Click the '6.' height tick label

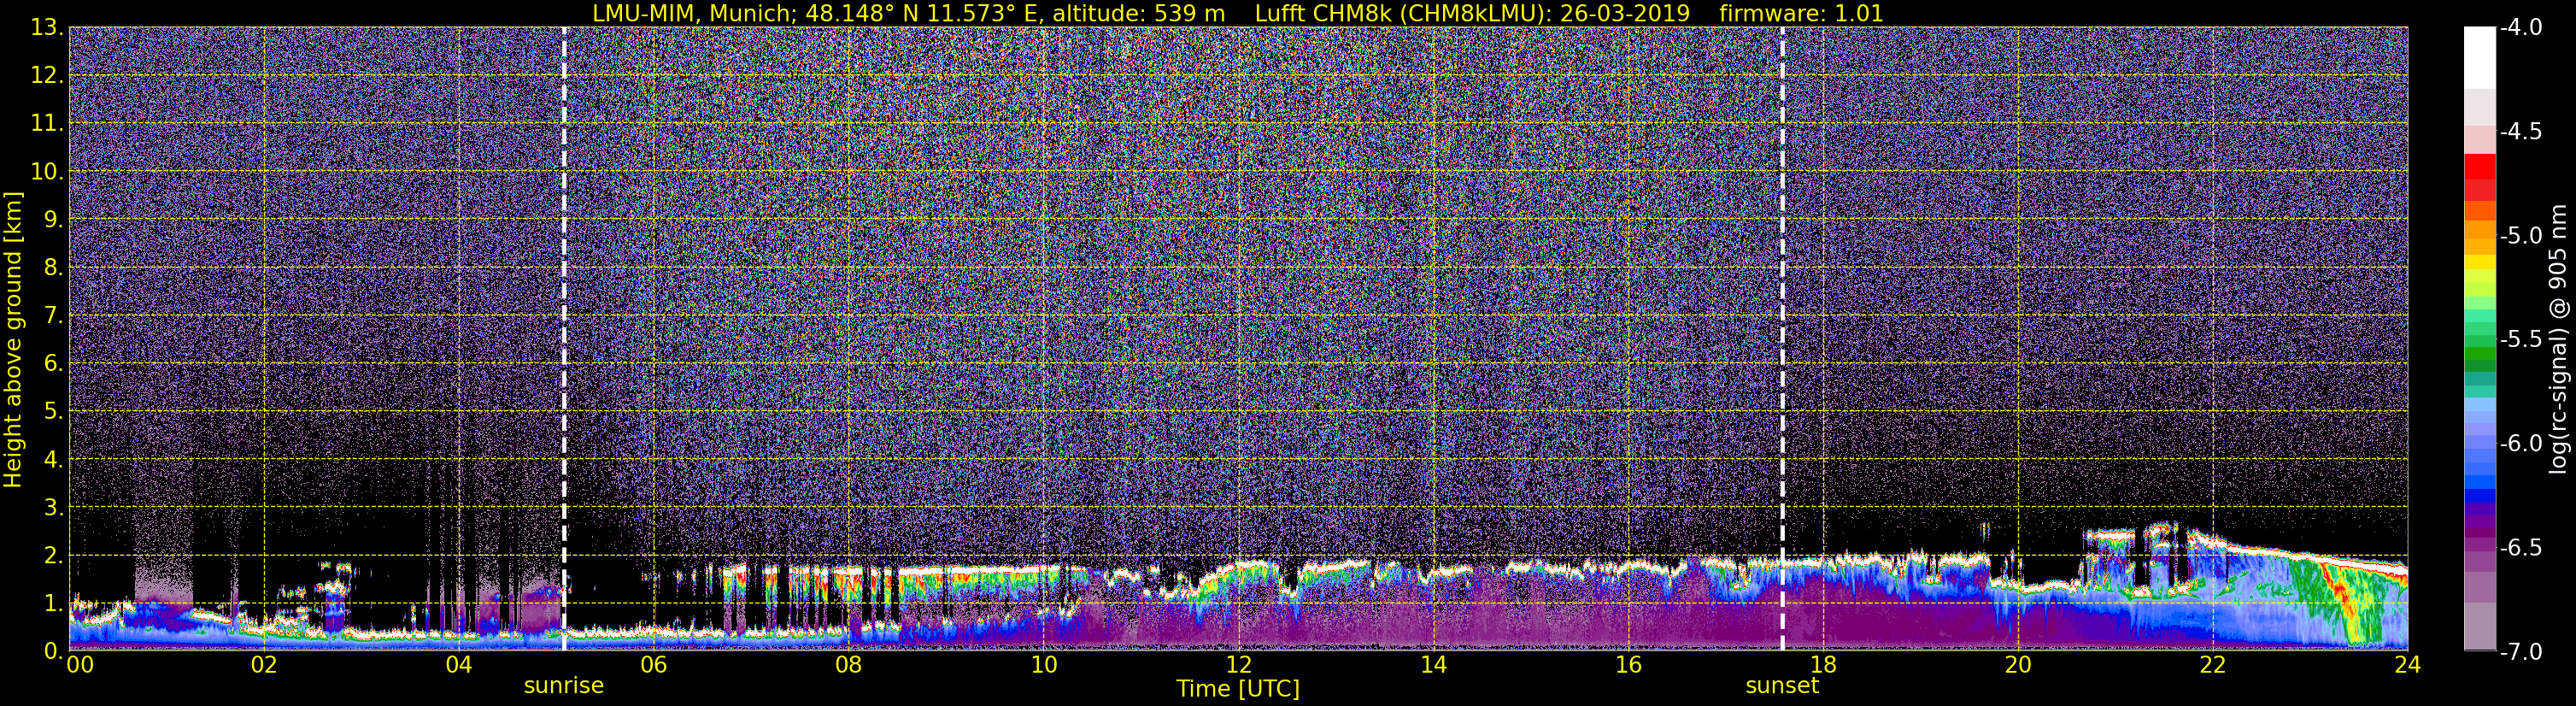54,364
